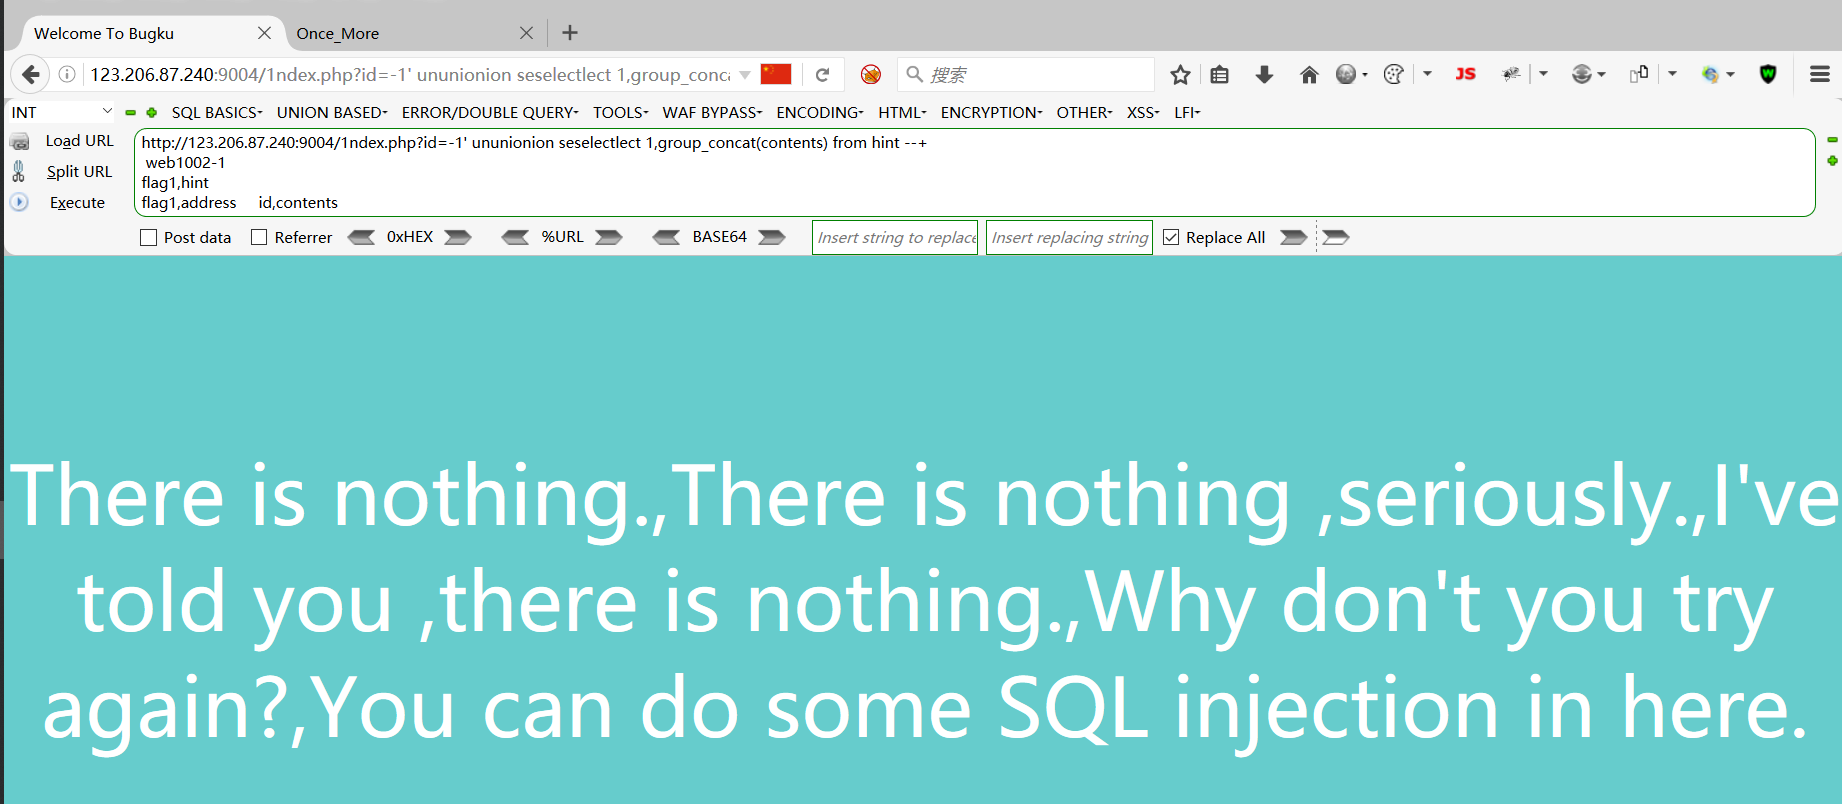Click the BASE64 encode right arrow

tap(772, 237)
